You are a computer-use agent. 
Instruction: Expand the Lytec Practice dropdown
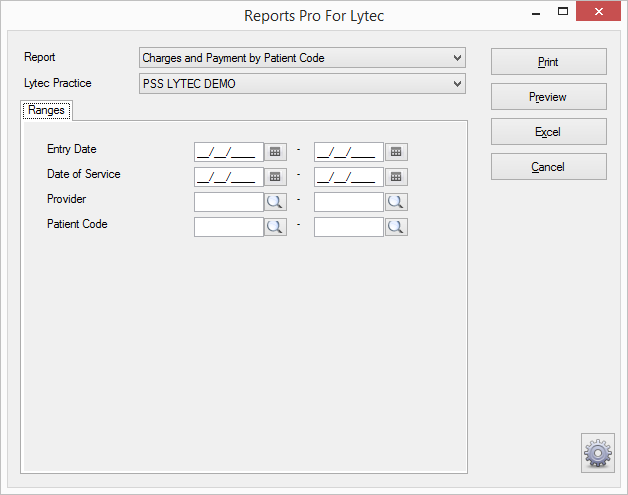point(457,84)
